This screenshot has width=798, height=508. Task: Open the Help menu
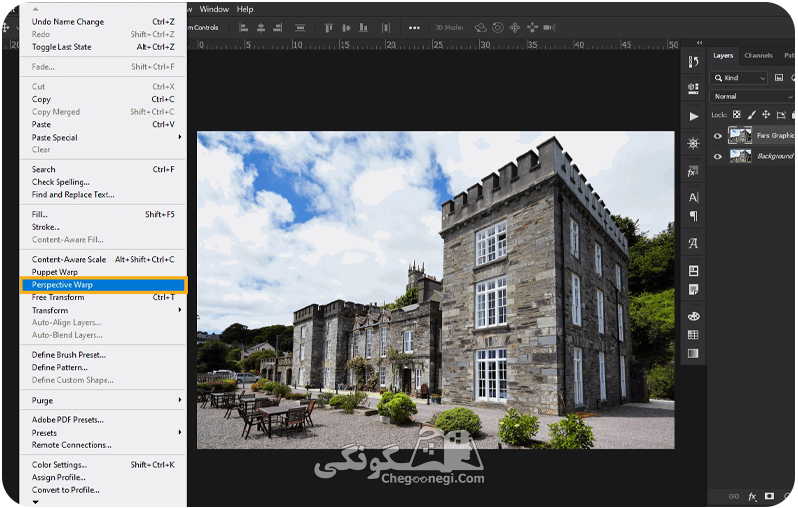[245, 9]
